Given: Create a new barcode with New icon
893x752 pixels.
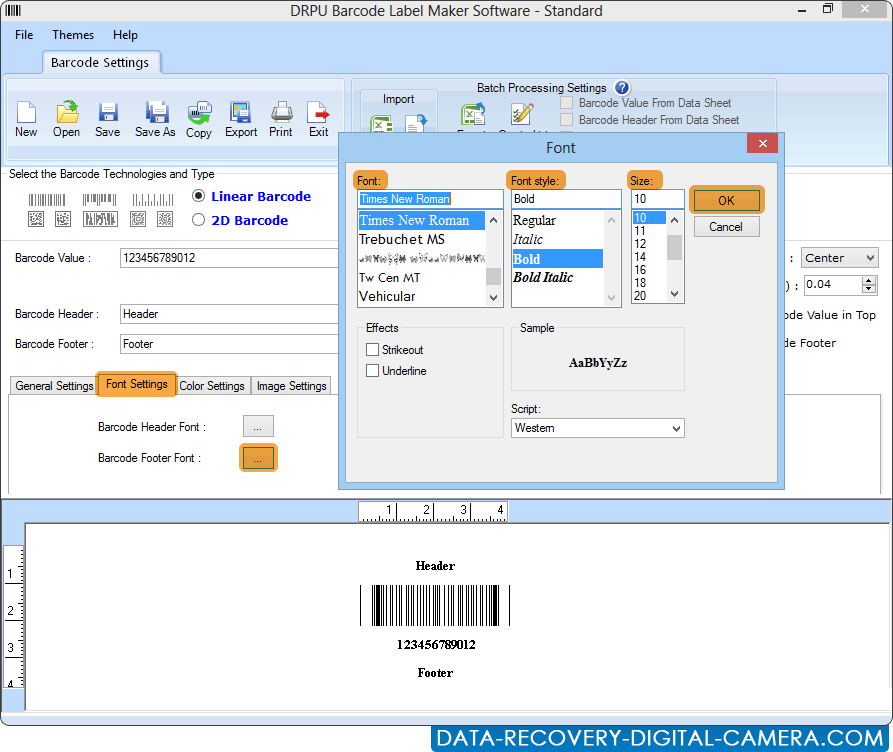Looking at the screenshot, I should click(x=25, y=117).
